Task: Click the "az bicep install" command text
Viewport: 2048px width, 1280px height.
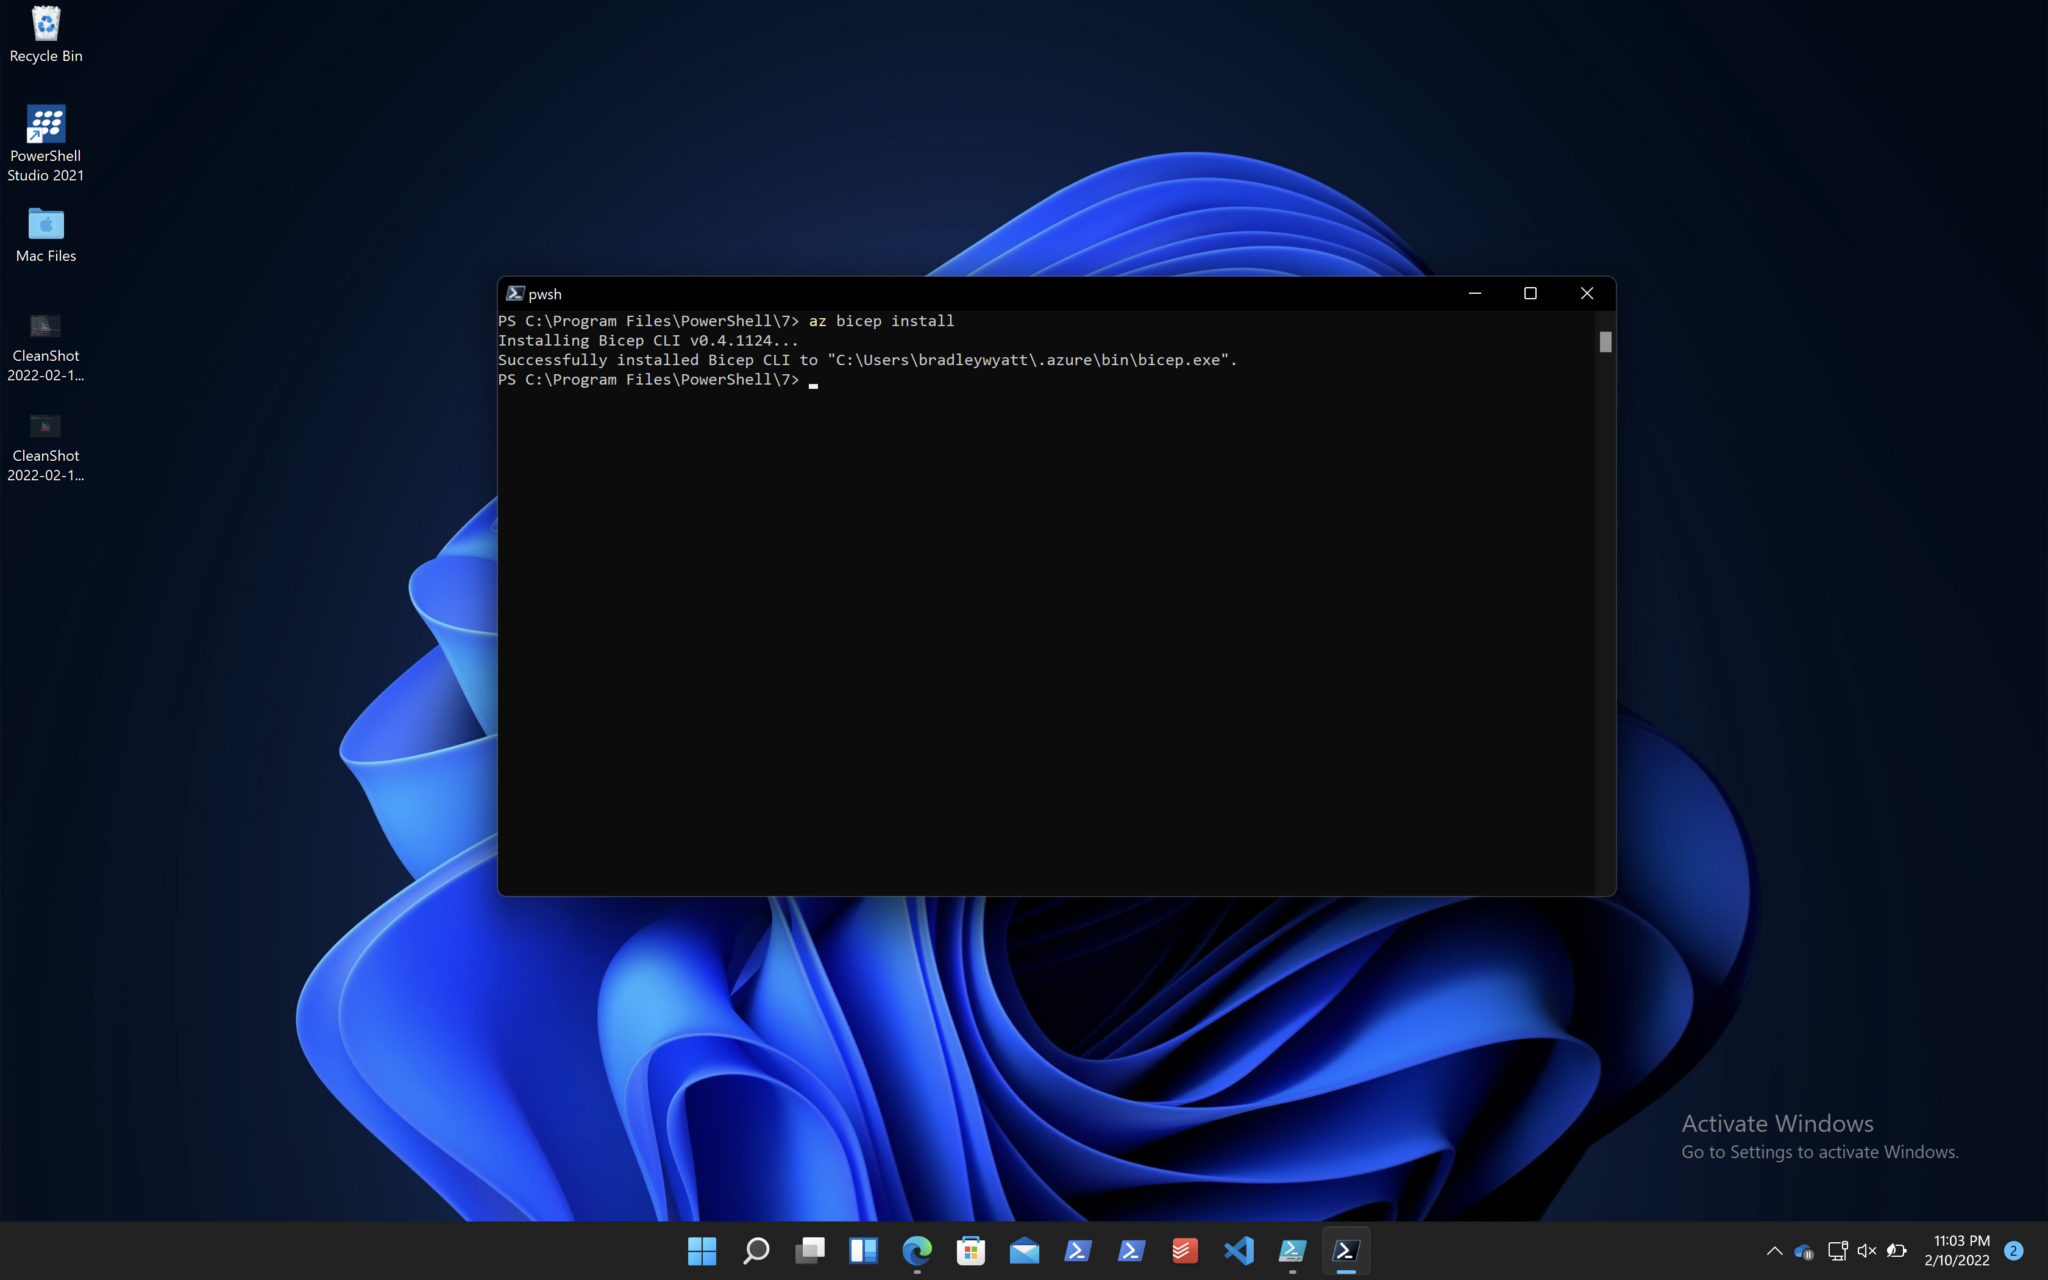Action: coord(881,321)
